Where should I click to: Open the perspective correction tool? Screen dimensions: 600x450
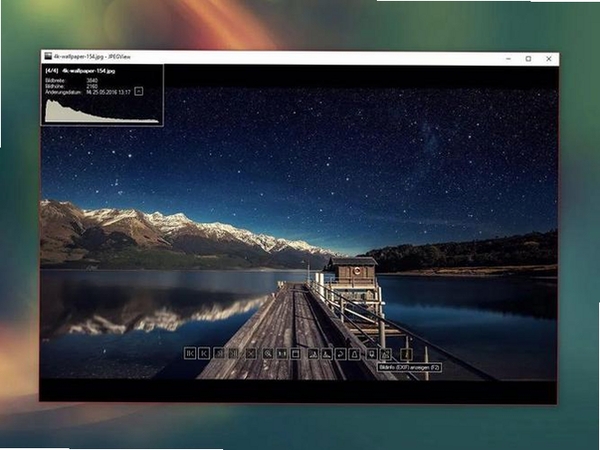coord(354,354)
